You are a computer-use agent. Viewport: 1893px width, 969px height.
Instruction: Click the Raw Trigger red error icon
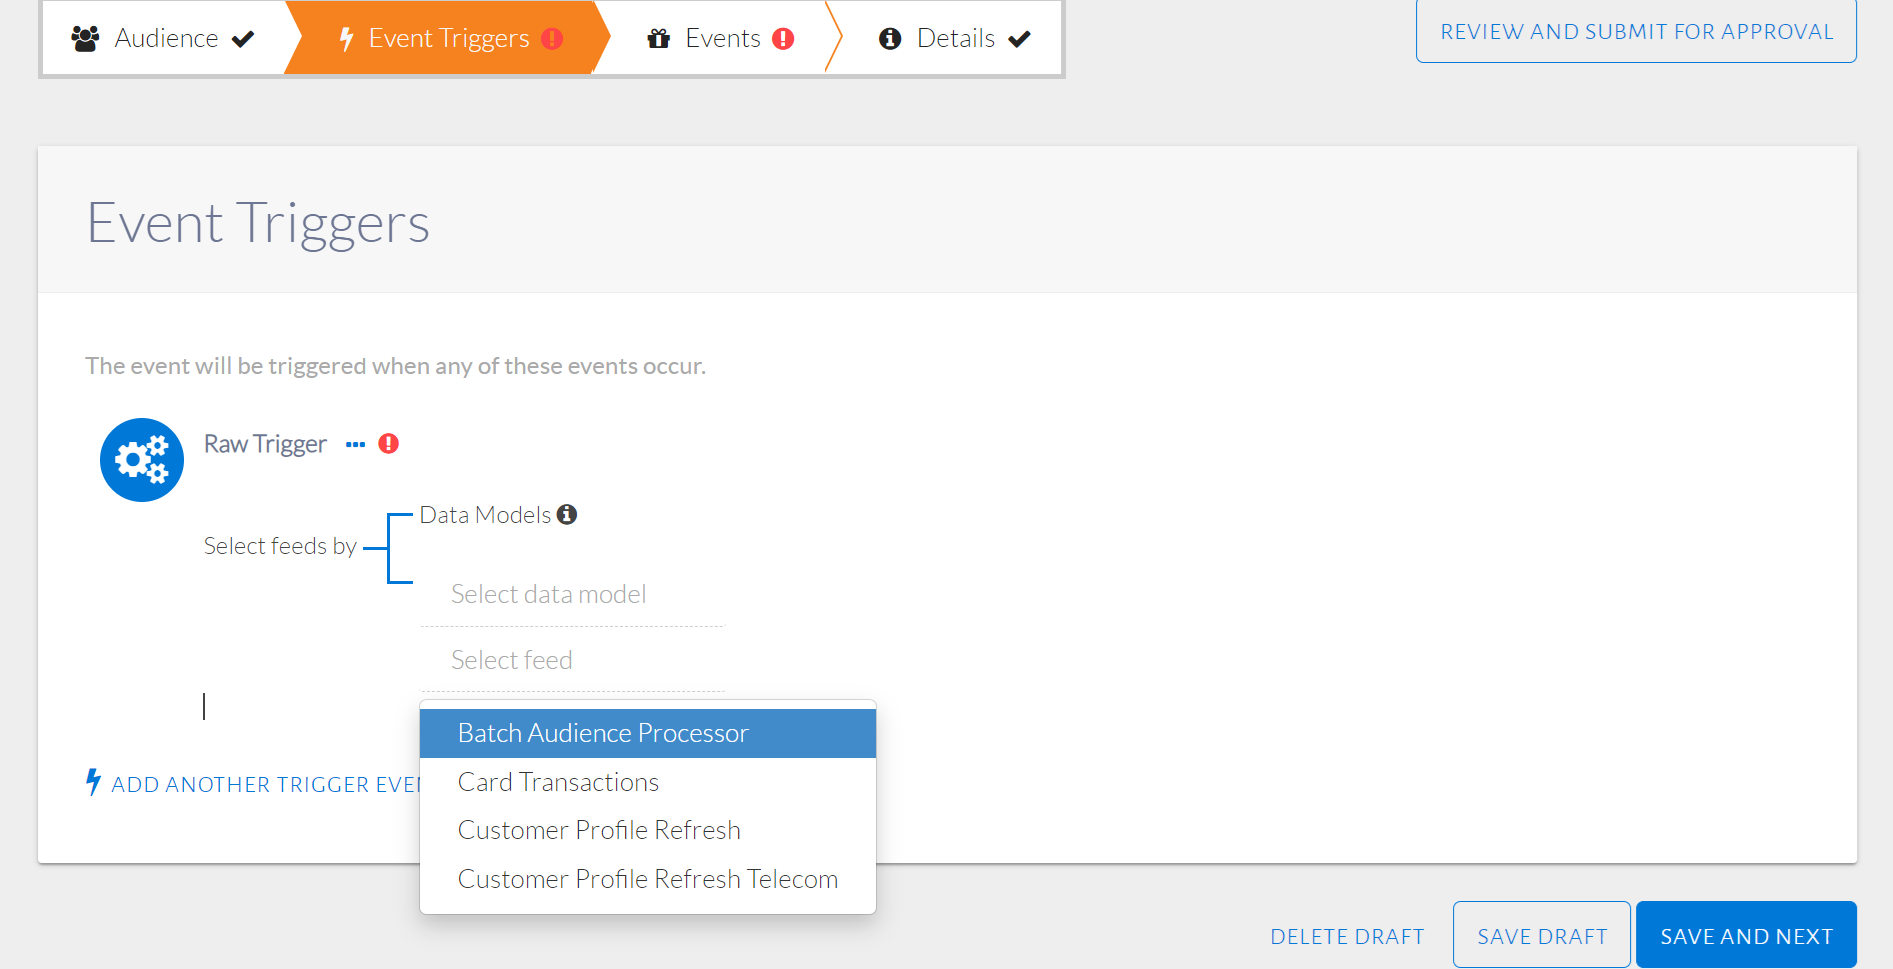coord(389,444)
